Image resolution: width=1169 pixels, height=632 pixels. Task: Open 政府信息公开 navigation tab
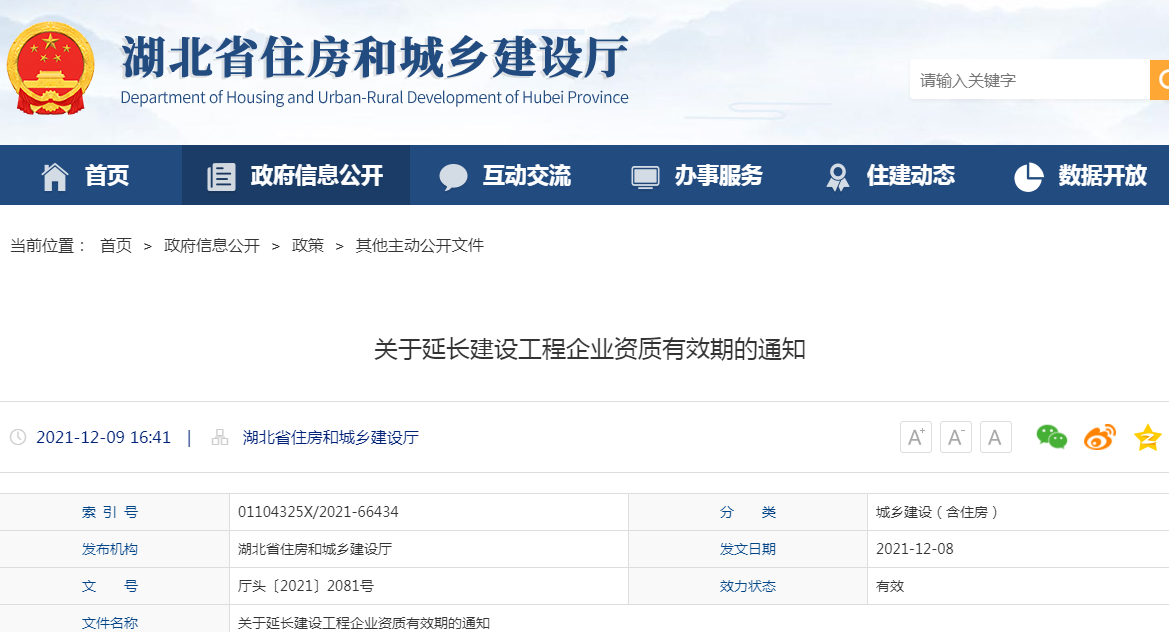[x=296, y=176]
